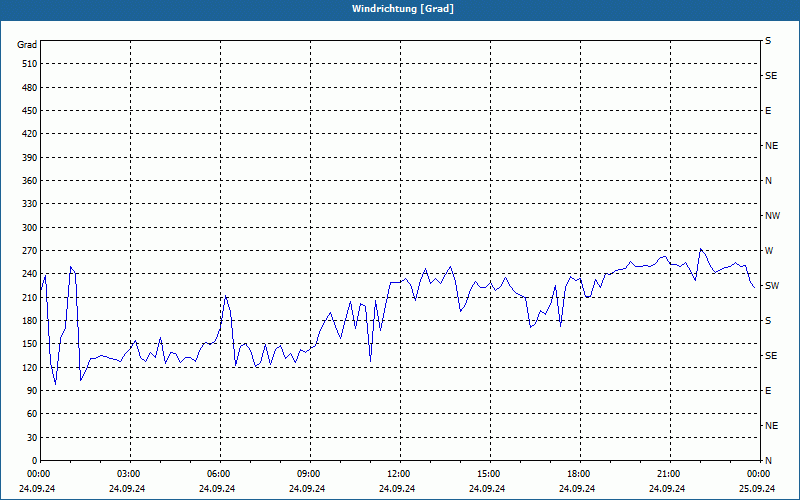
Task: Click the 'NW' compass direction label
Action: coord(772,216)
